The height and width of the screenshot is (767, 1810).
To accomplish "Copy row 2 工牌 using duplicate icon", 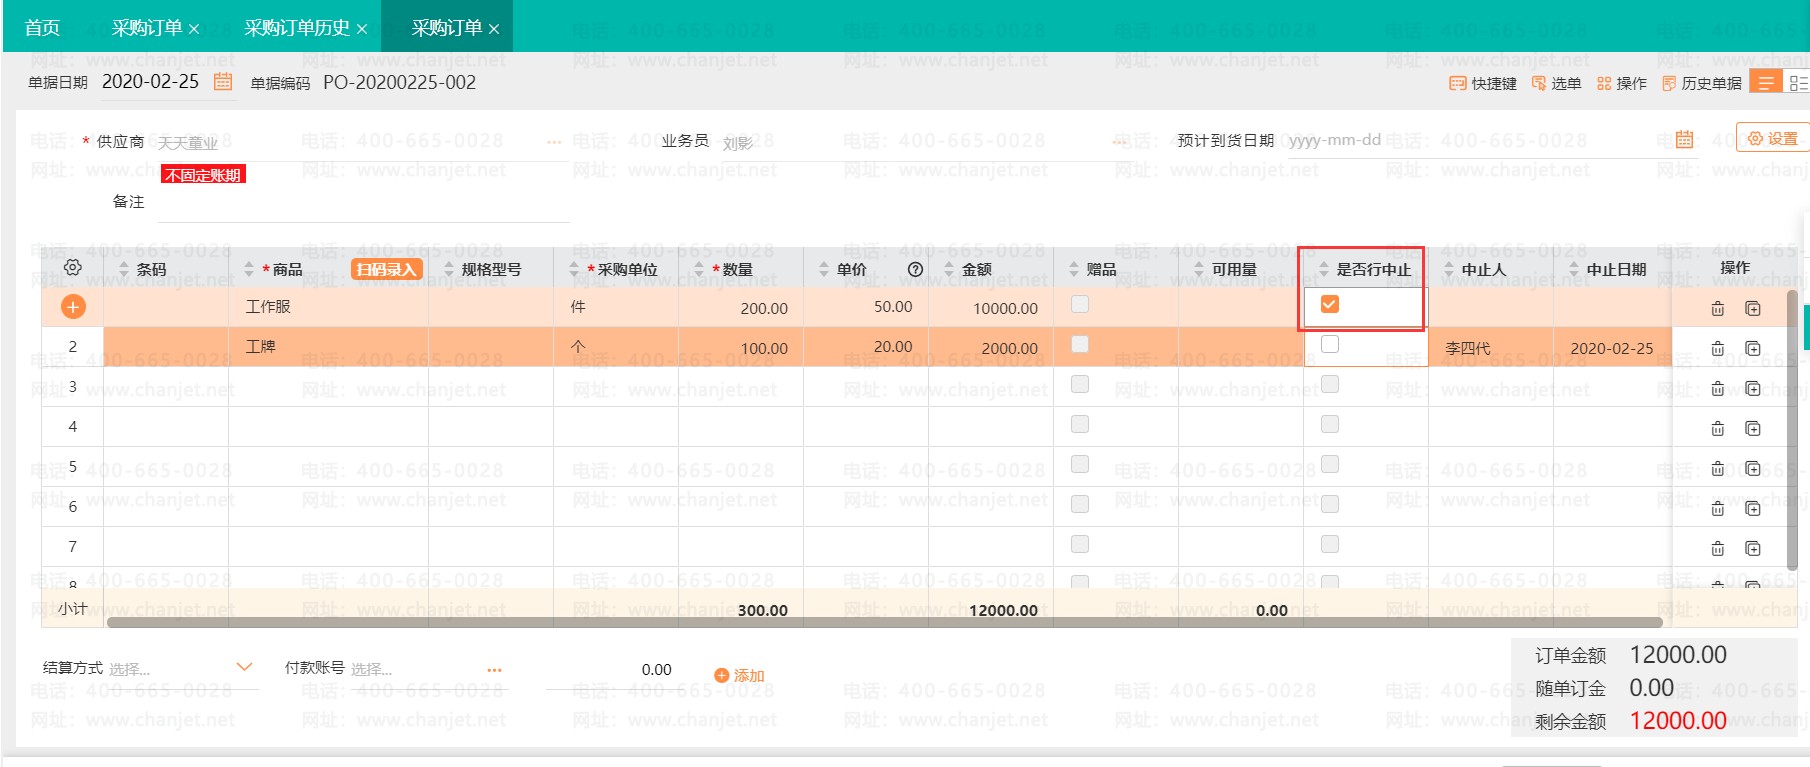I will pyautogui.click(x=1752, y=349).
